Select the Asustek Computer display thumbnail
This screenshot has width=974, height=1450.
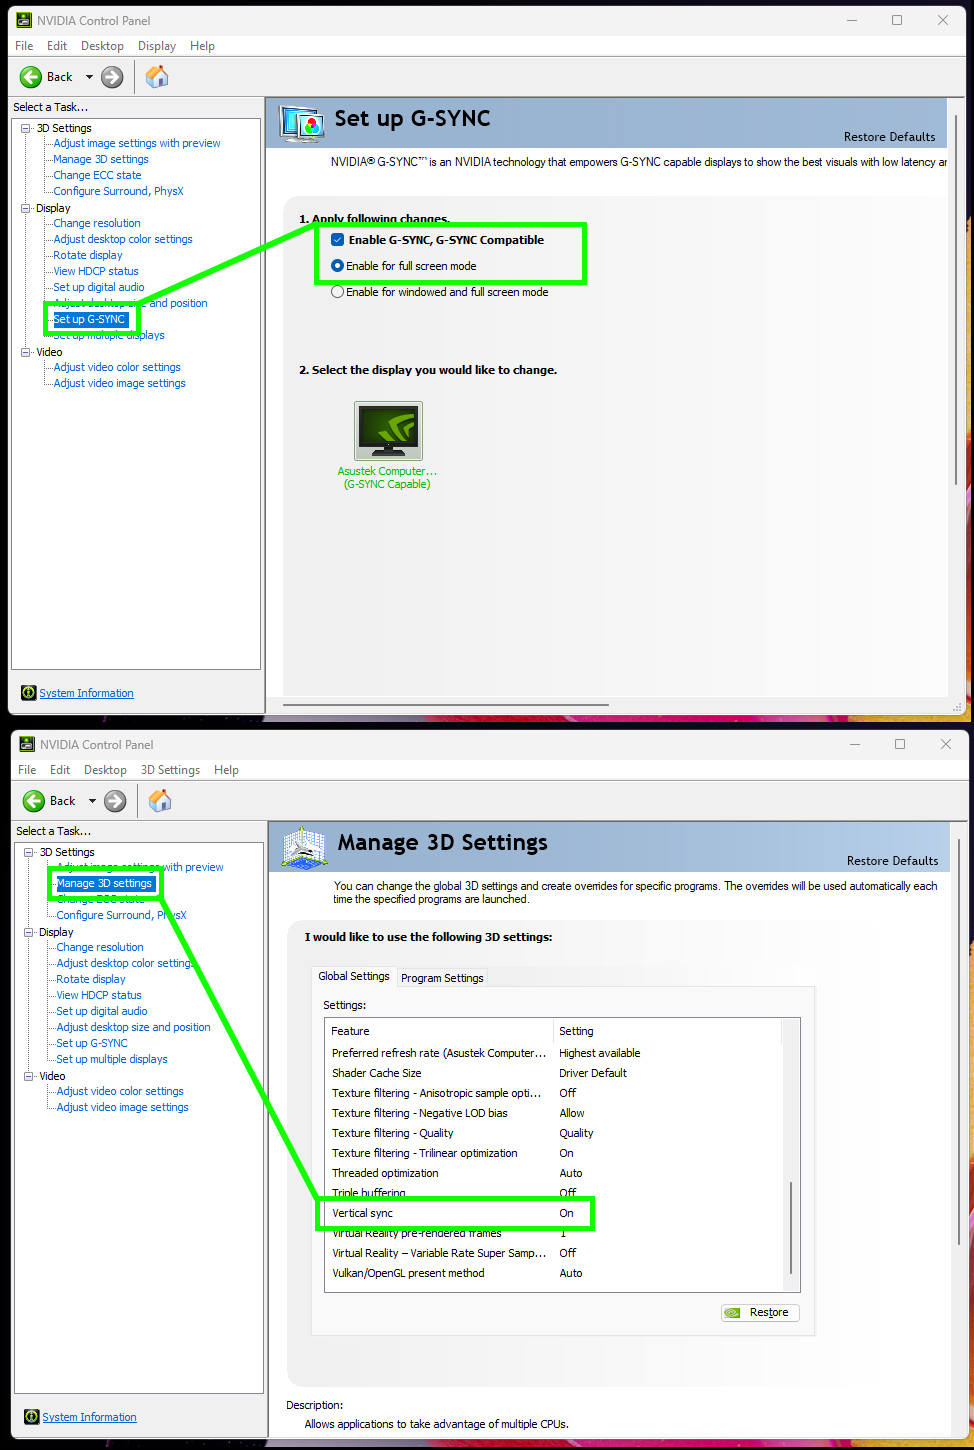[x=387, y=430]
